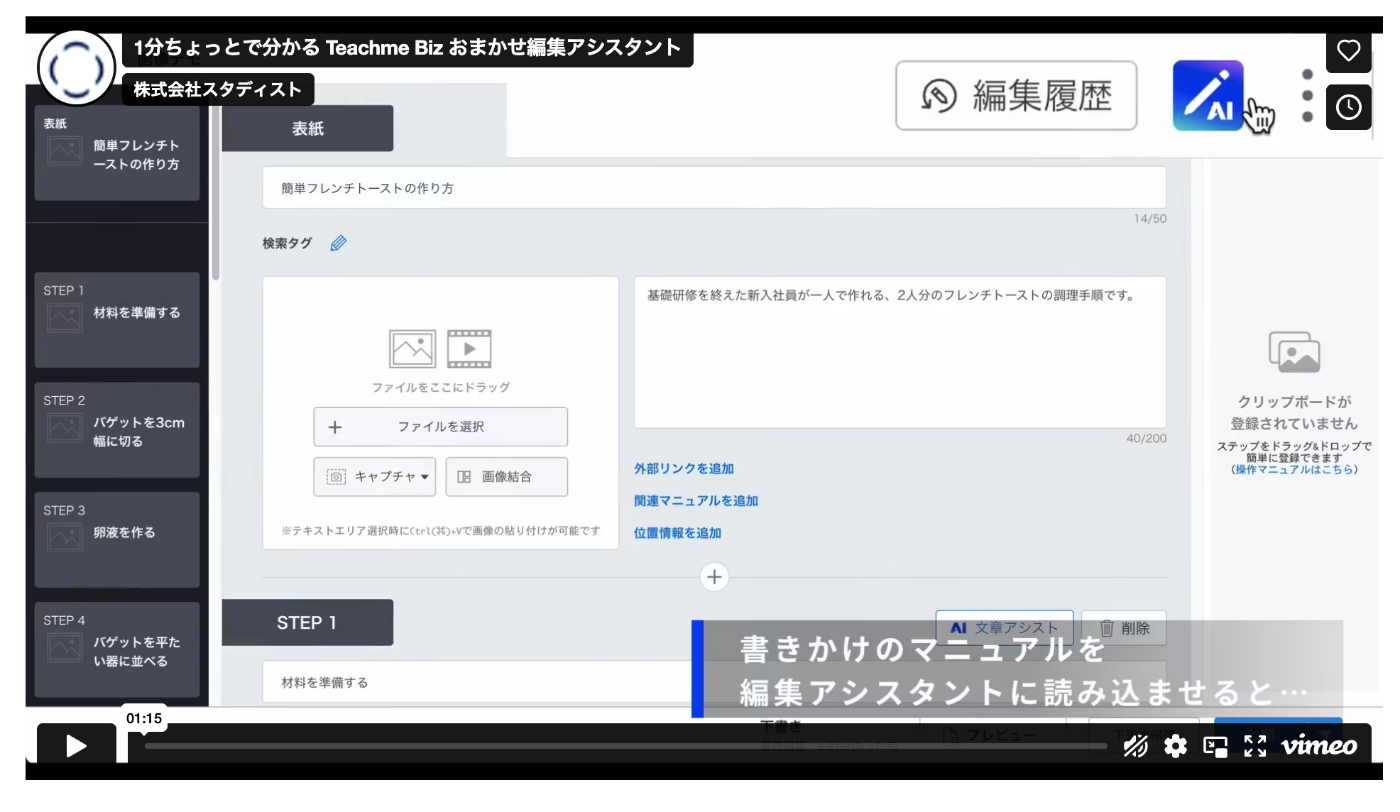Select STEP 2 バゲットを3cm幅に切る sidebar card
This screenshot has height=812, width=1400.
point(117,429)
